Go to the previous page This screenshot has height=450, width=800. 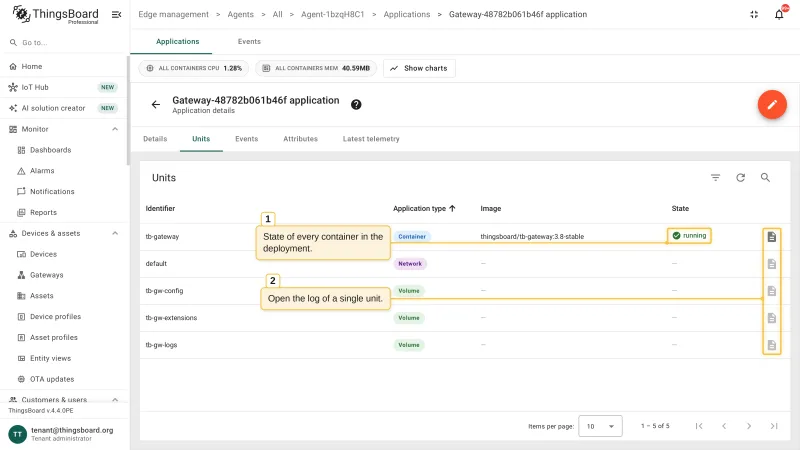coord(724,426)
